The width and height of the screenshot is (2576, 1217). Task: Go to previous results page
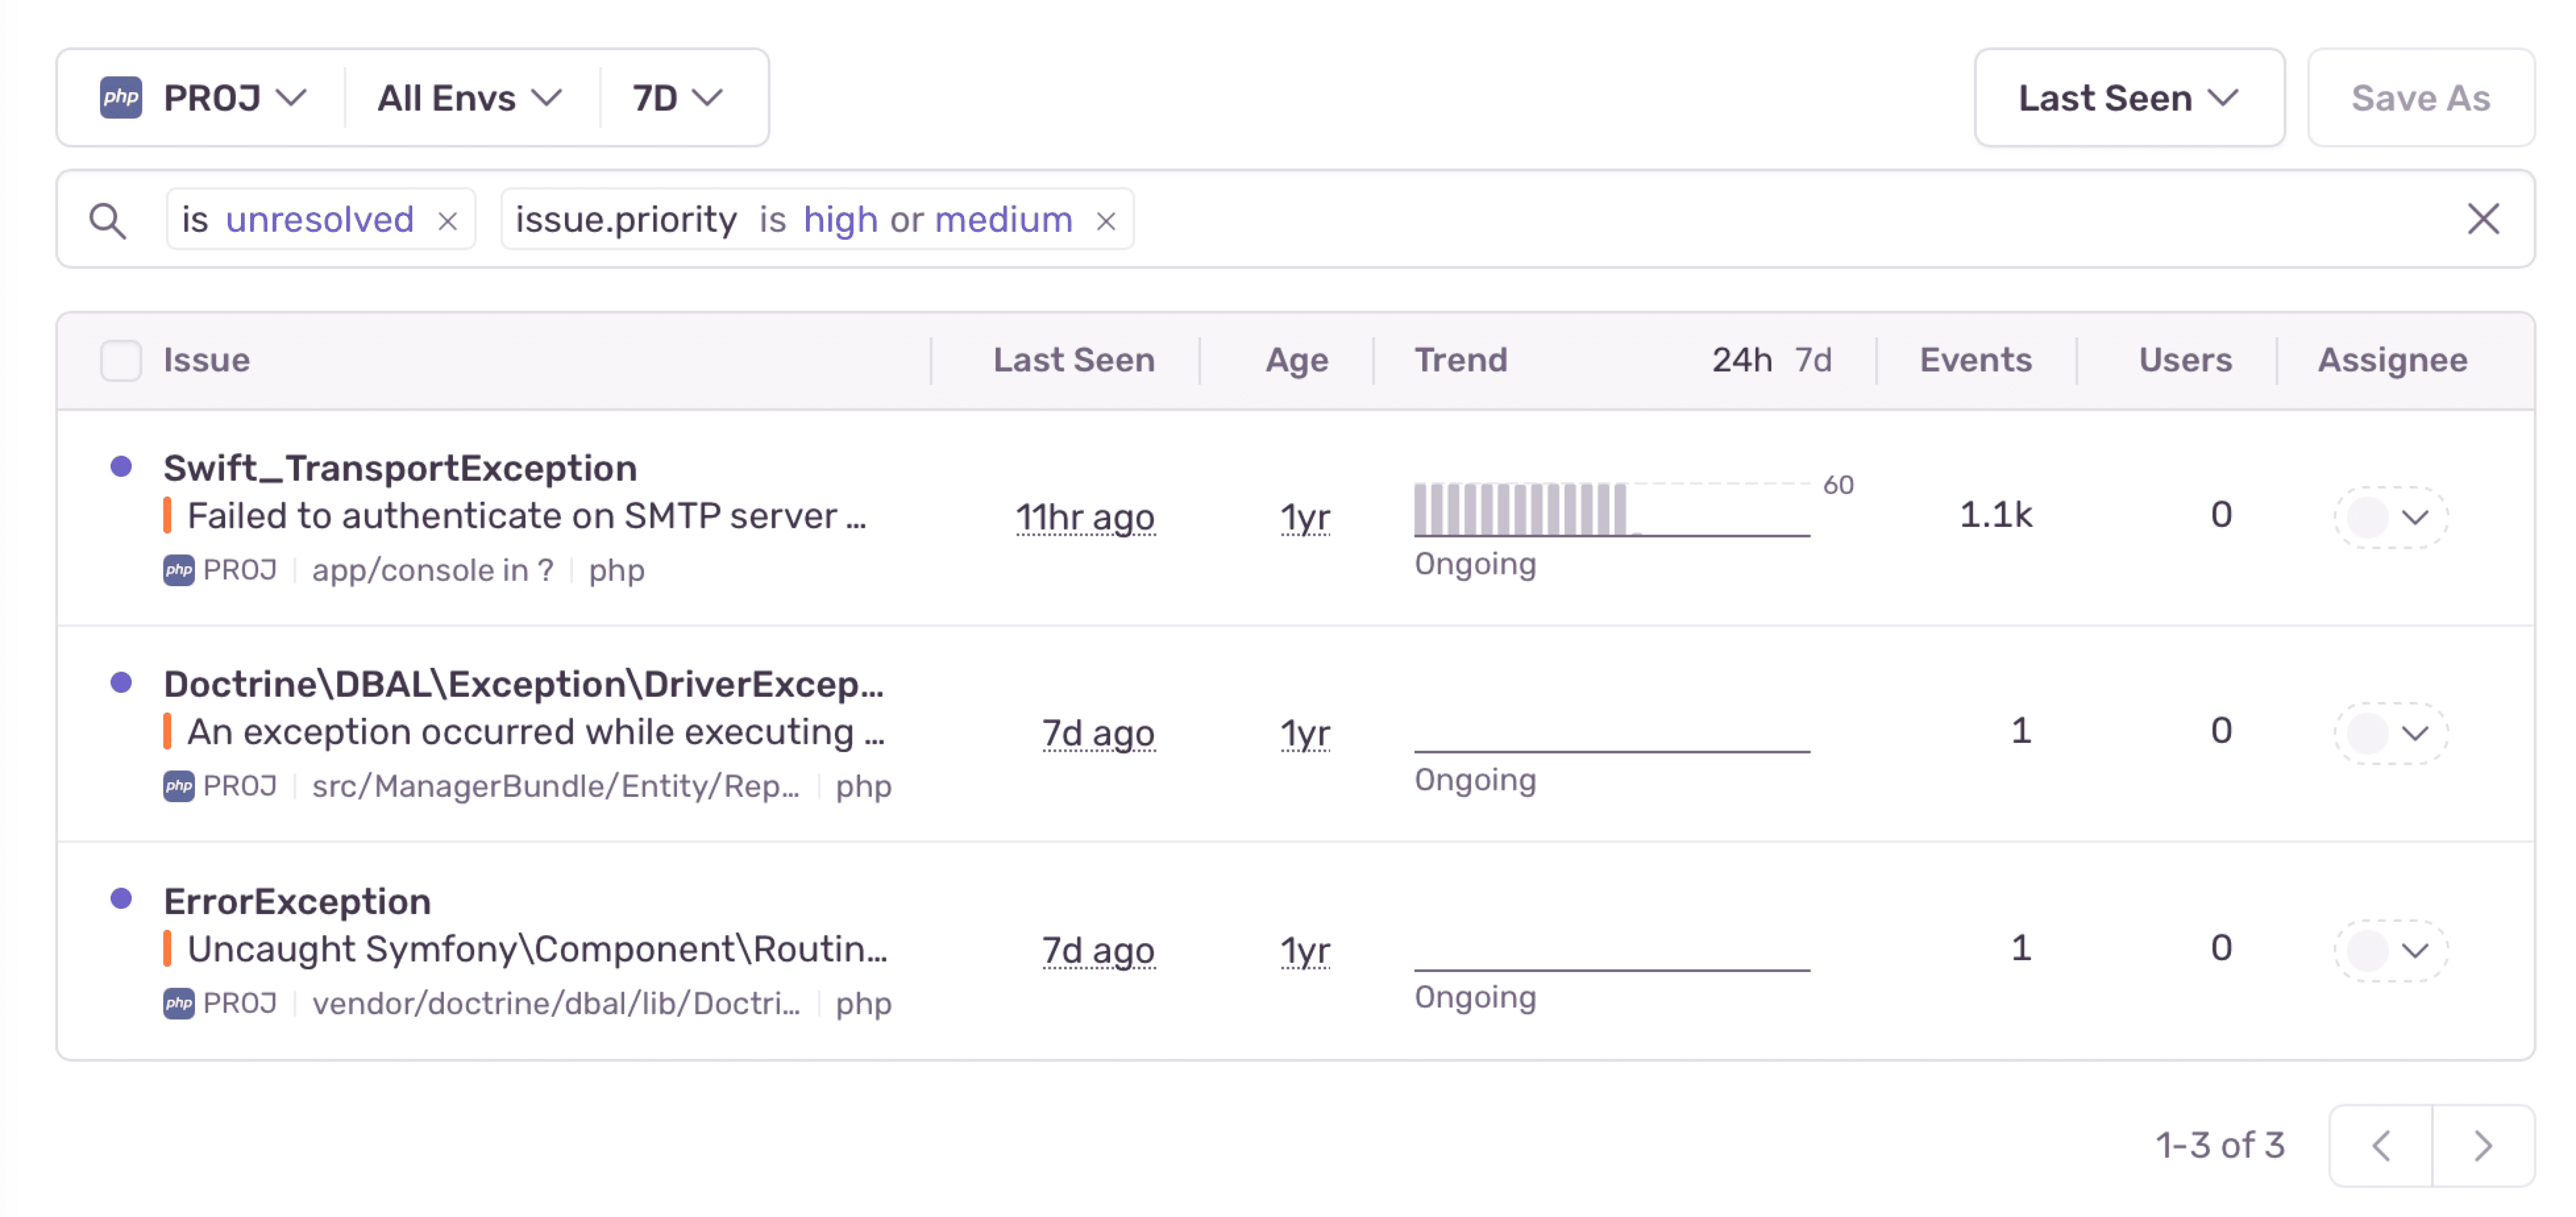pyautogui.click(x=2381, y=1145)
